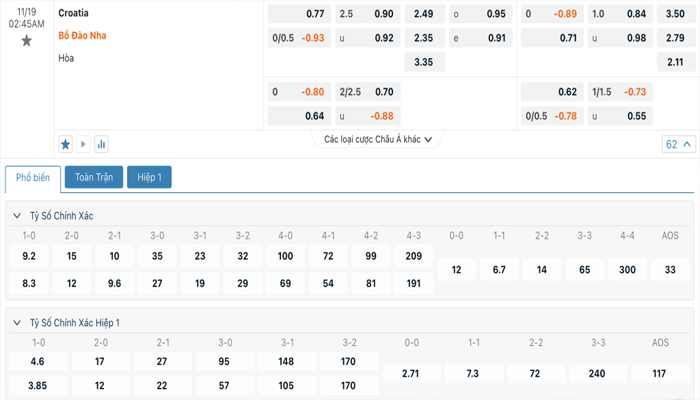This screenshot has width=700, height=400.
Task: Select AOS odds 33 in correct score
Action: click(x=670, y=270)
